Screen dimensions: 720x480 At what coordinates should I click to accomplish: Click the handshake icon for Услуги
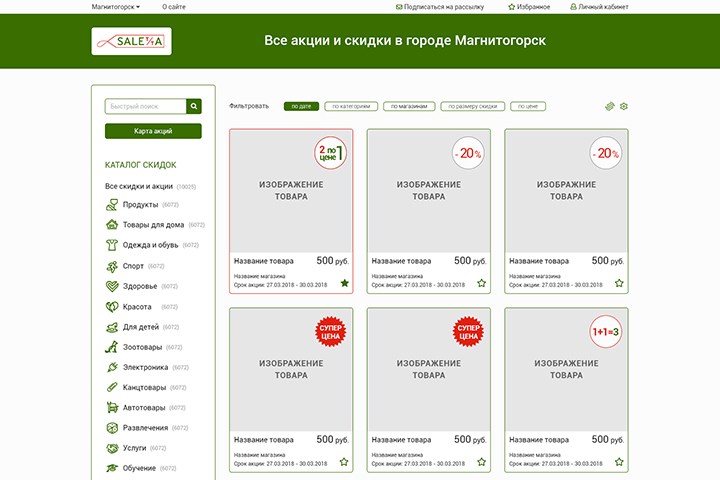[x=112, y=448]
